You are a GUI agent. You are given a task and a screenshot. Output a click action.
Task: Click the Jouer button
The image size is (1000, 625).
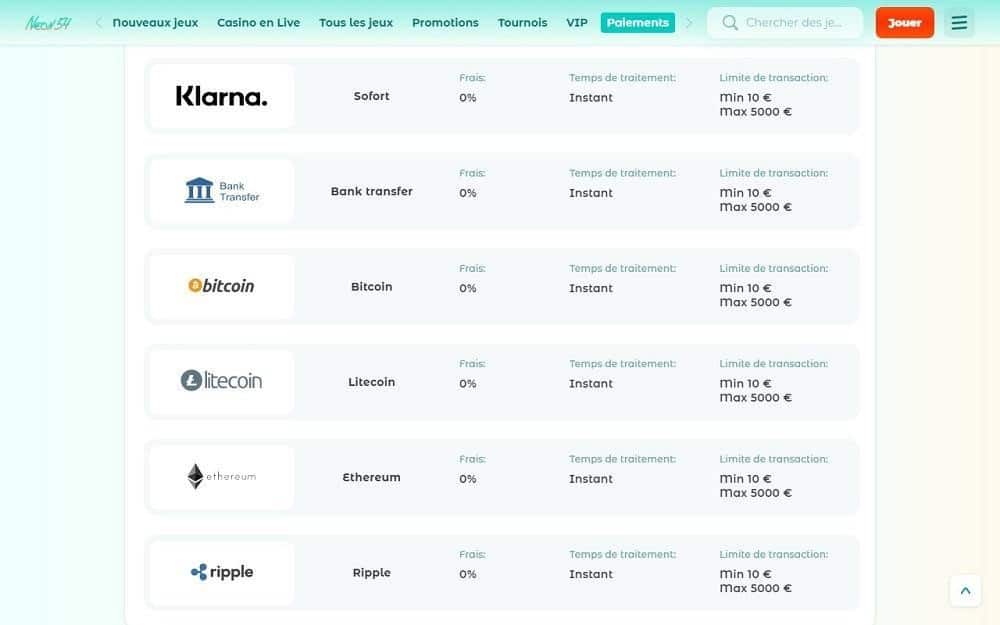pos(904,23)
